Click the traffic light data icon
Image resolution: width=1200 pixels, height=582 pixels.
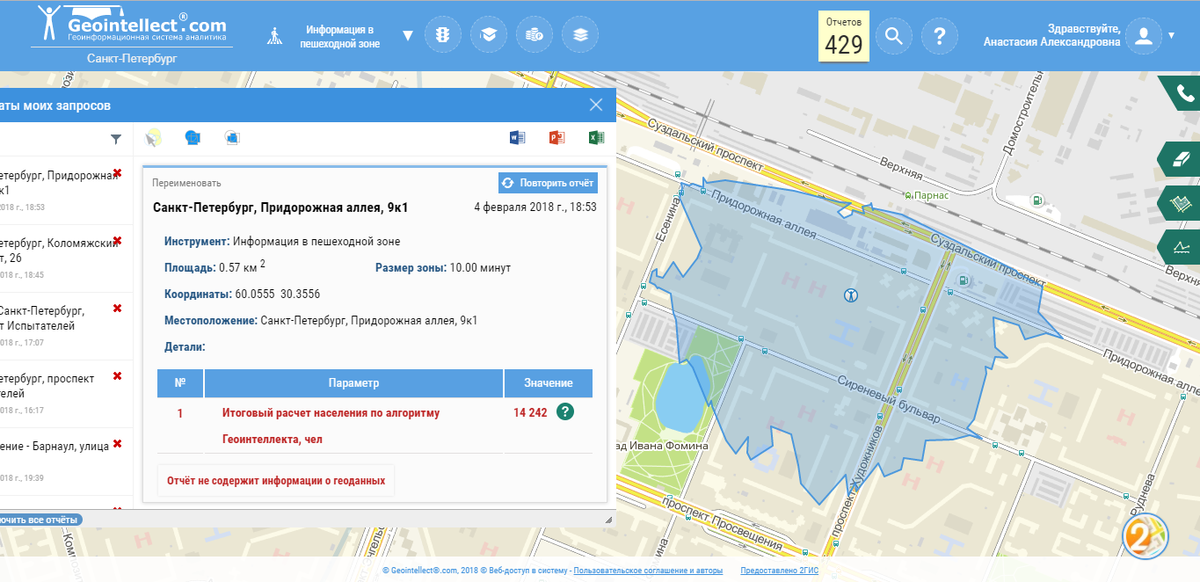(x=443, y=33)
